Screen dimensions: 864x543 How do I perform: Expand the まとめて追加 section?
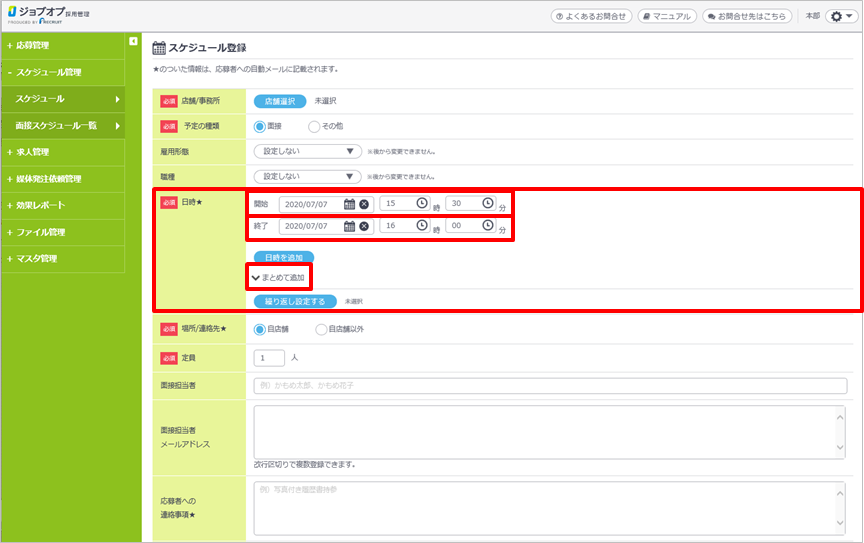[x=279, y=277]
